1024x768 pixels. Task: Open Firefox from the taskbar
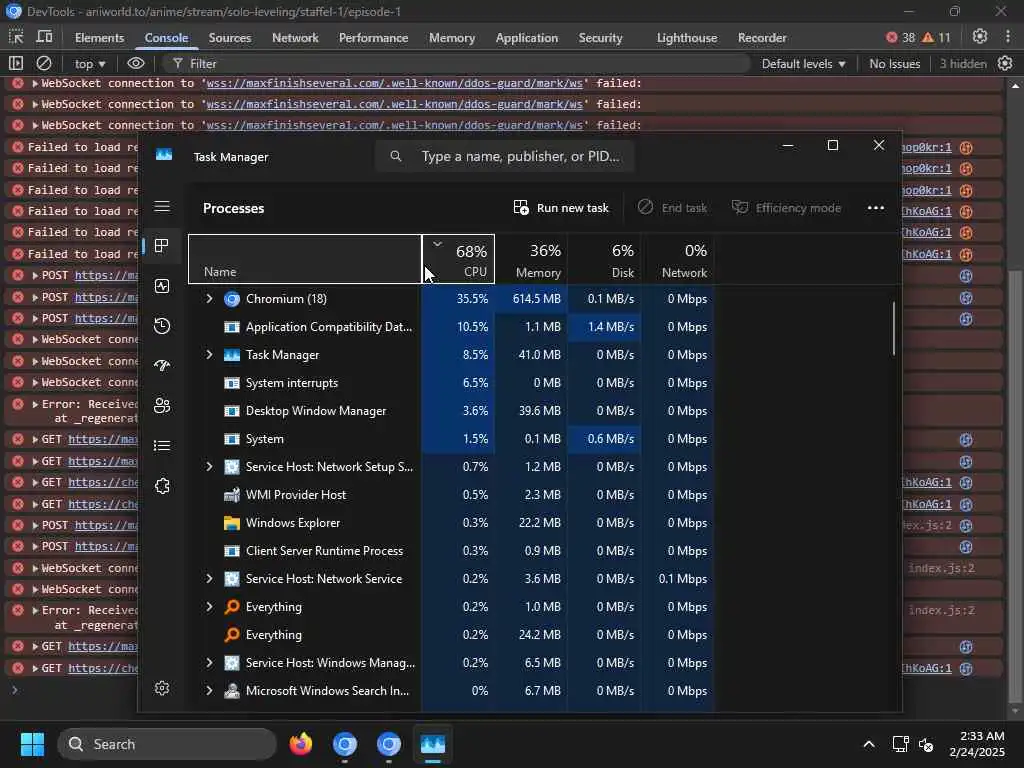click(300, 744)
